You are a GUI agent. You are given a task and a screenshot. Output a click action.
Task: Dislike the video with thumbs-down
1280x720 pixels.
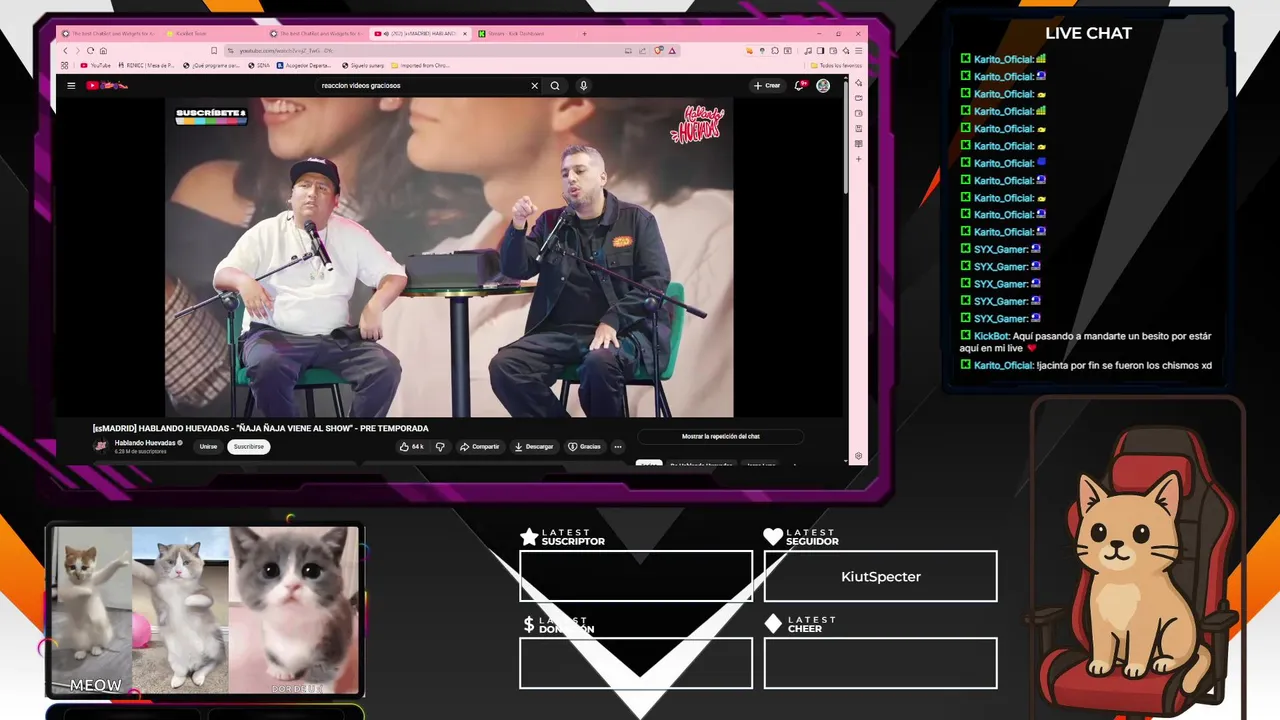tap(440, 447)
